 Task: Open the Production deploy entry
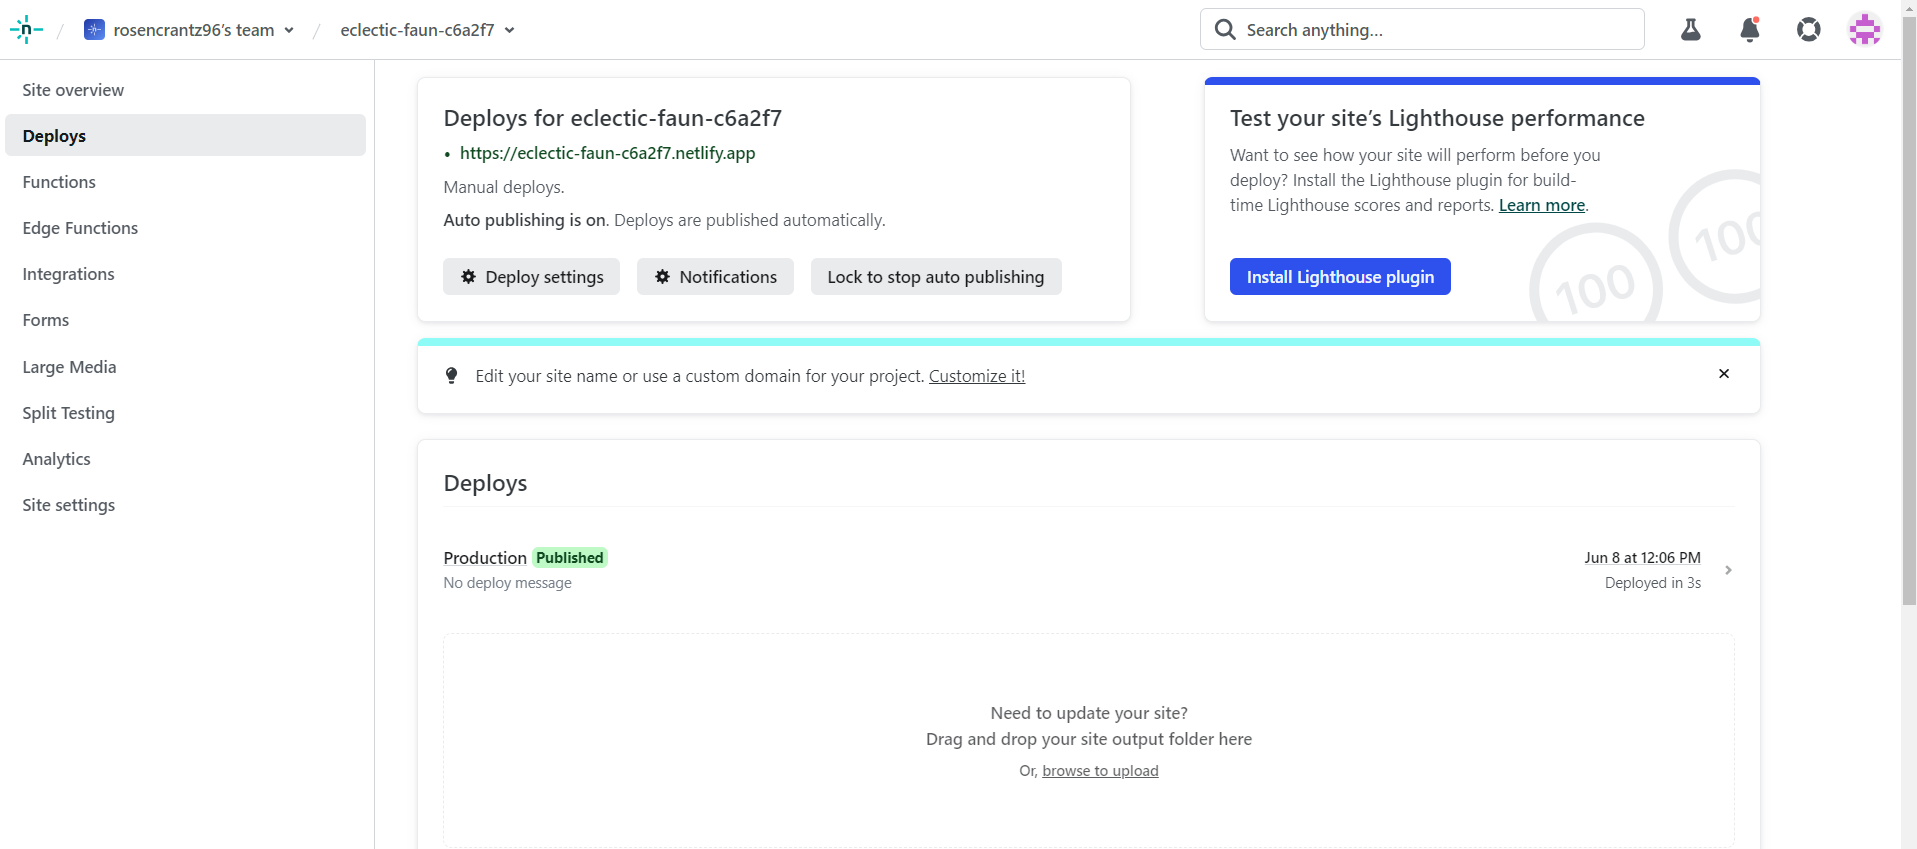(x=1089, y=570)
